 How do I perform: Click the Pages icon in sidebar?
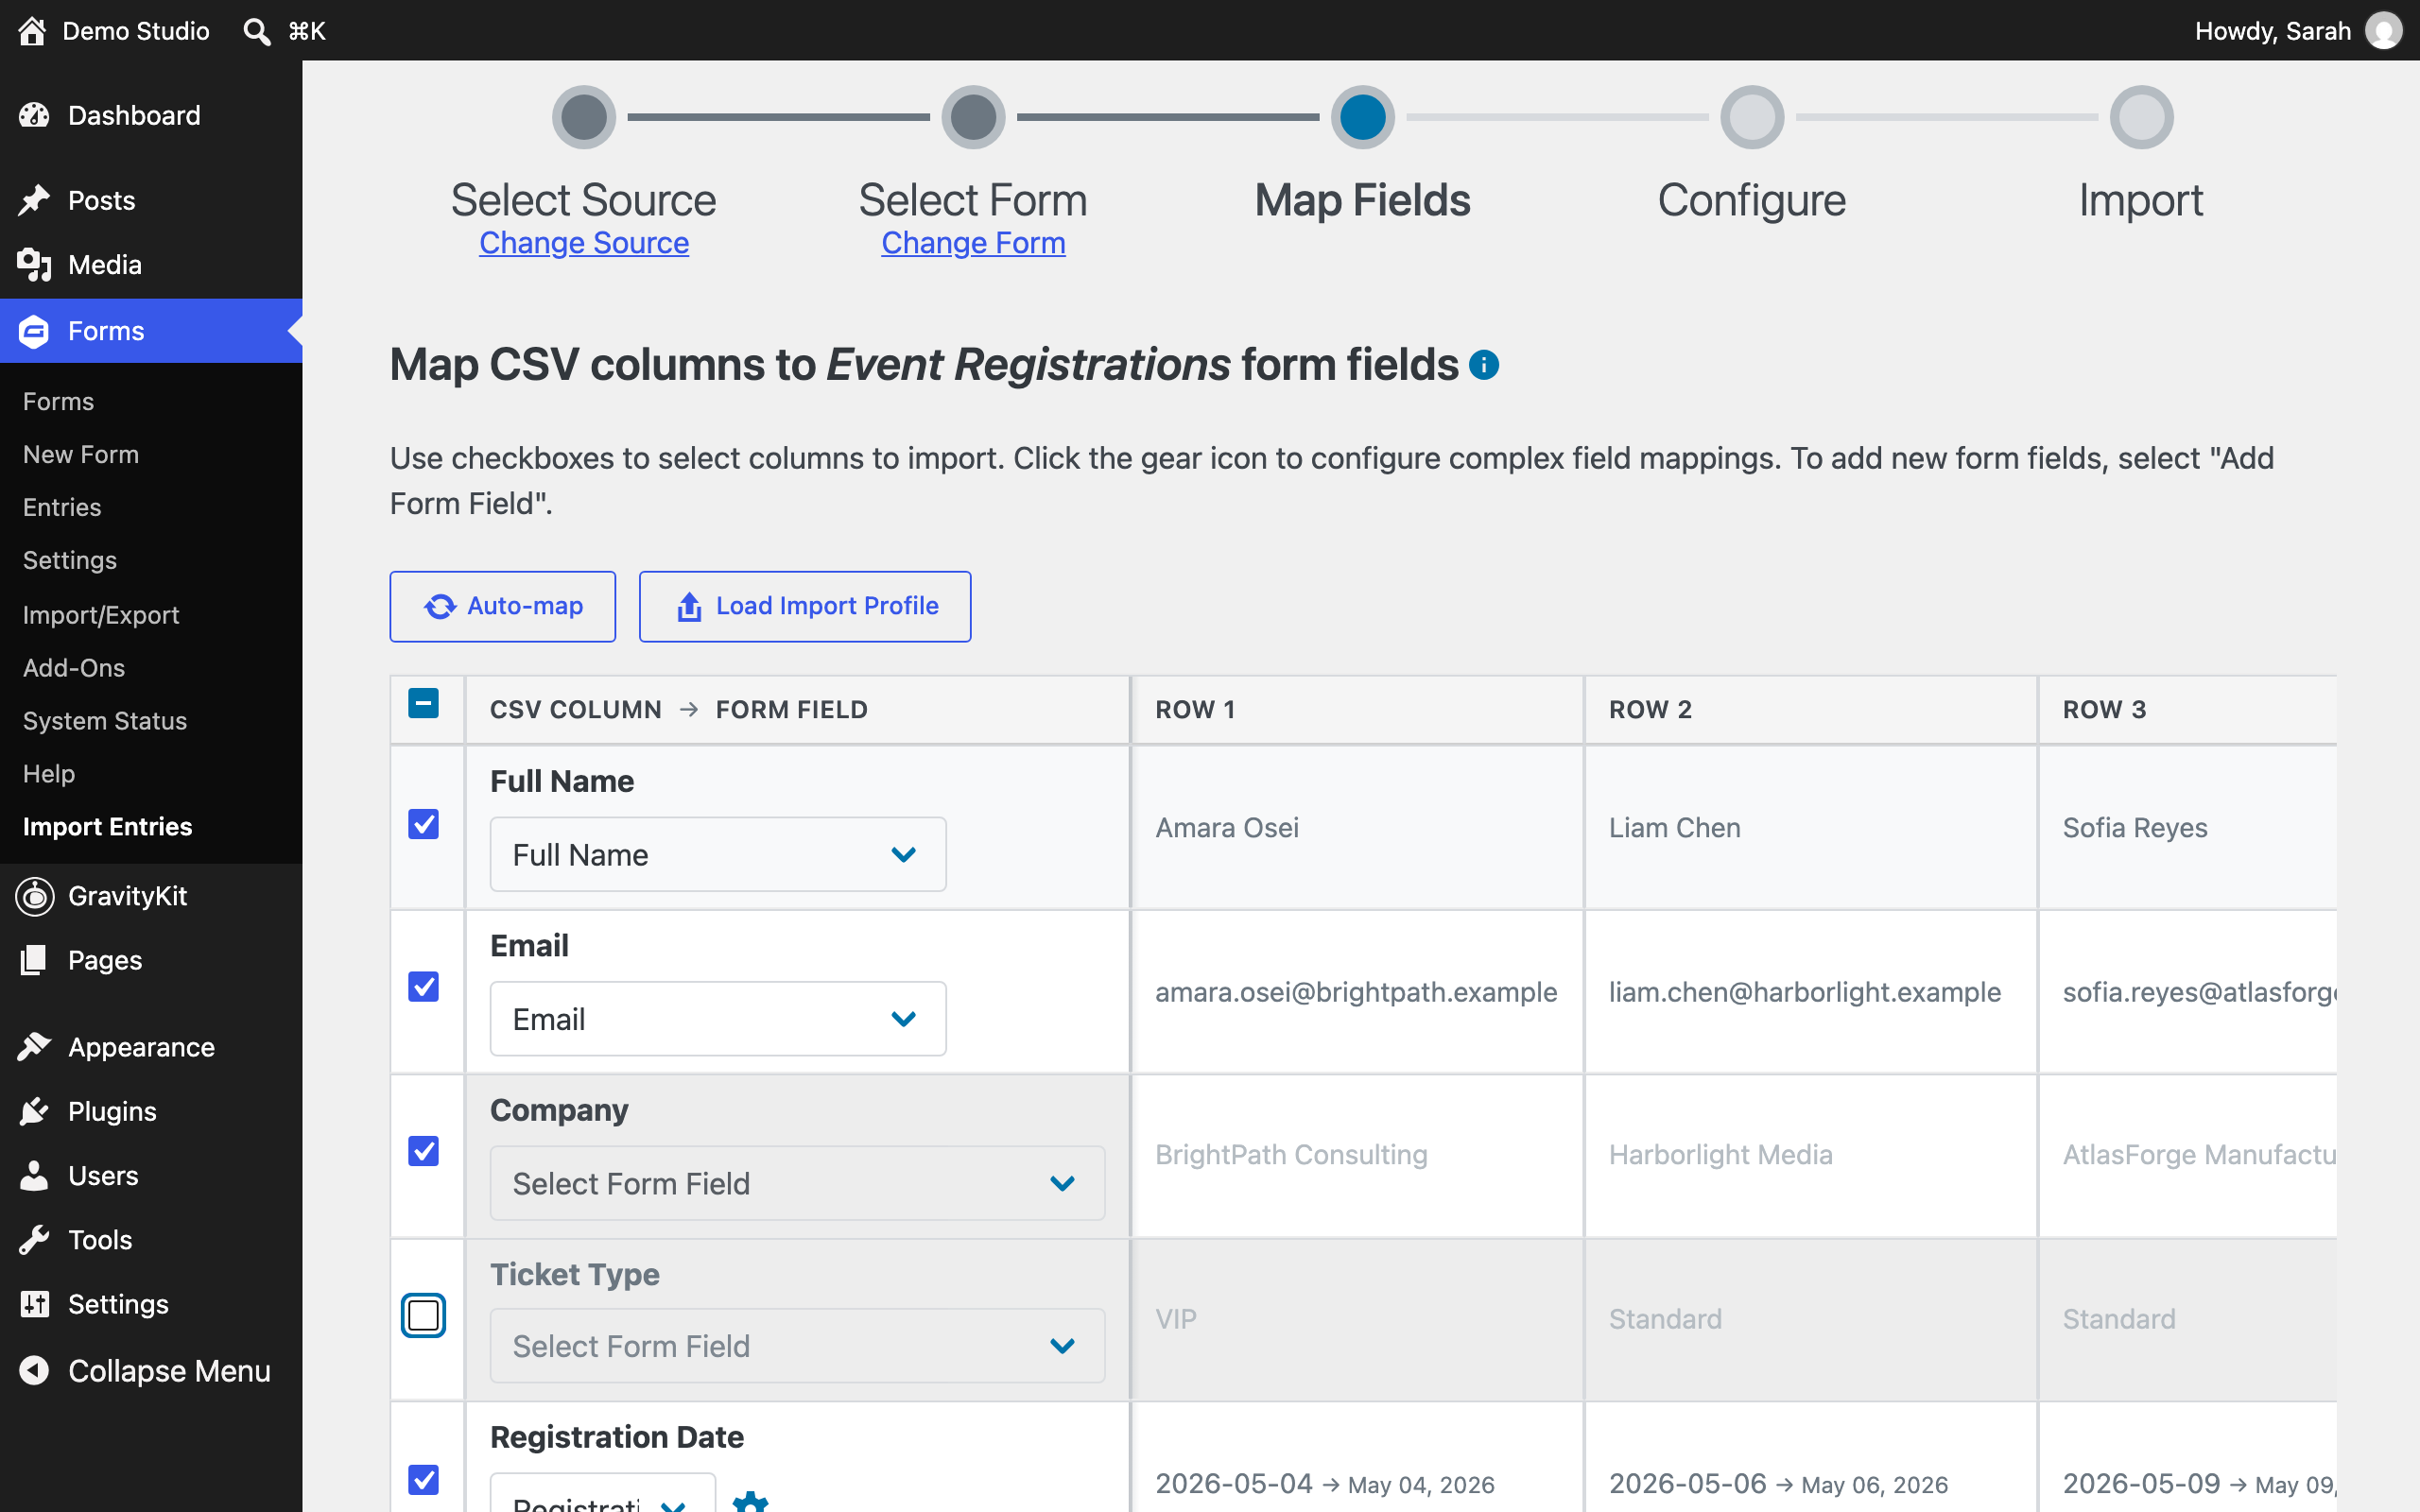tap(34, 960)
